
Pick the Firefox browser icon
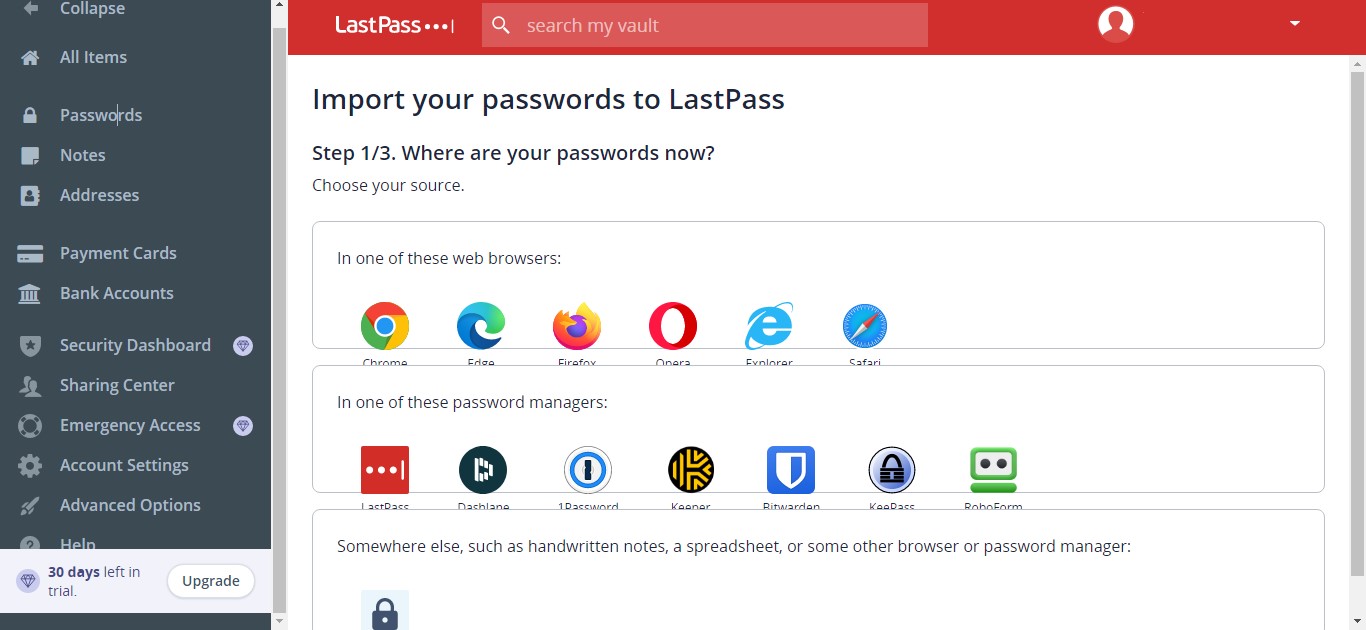pos(577,326)
